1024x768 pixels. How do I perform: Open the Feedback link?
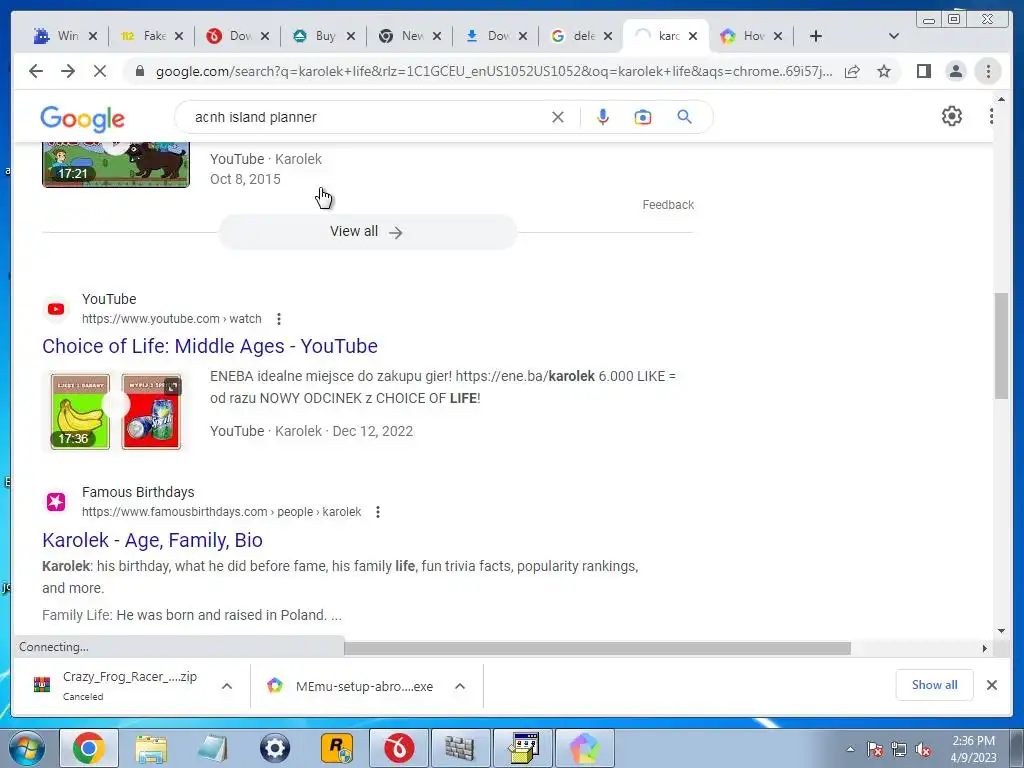click(667, 204)
